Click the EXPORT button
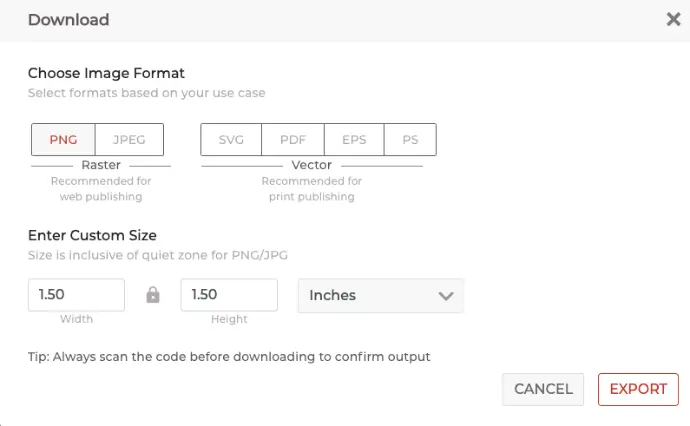690x426 pixels. pyautogui.click(x=638, y=389)
